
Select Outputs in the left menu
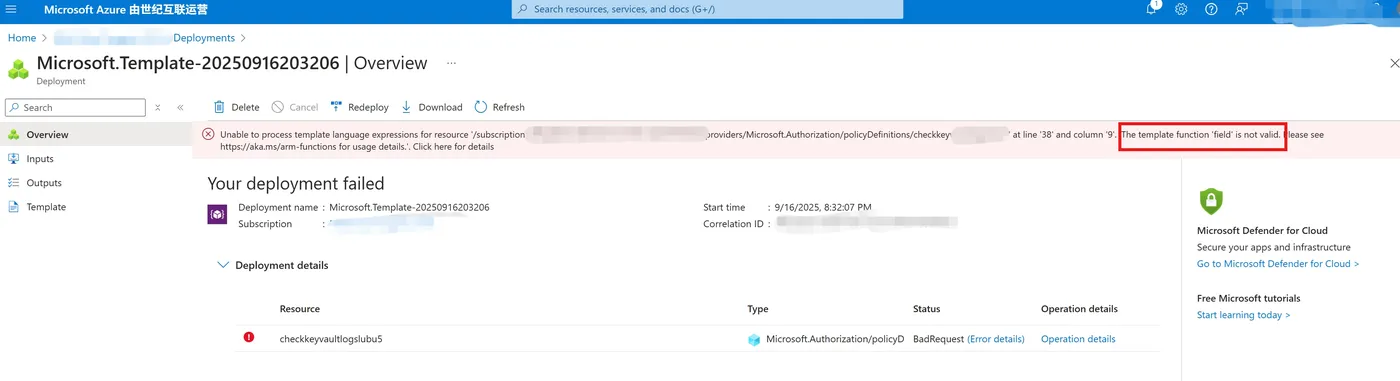point(44,183)
